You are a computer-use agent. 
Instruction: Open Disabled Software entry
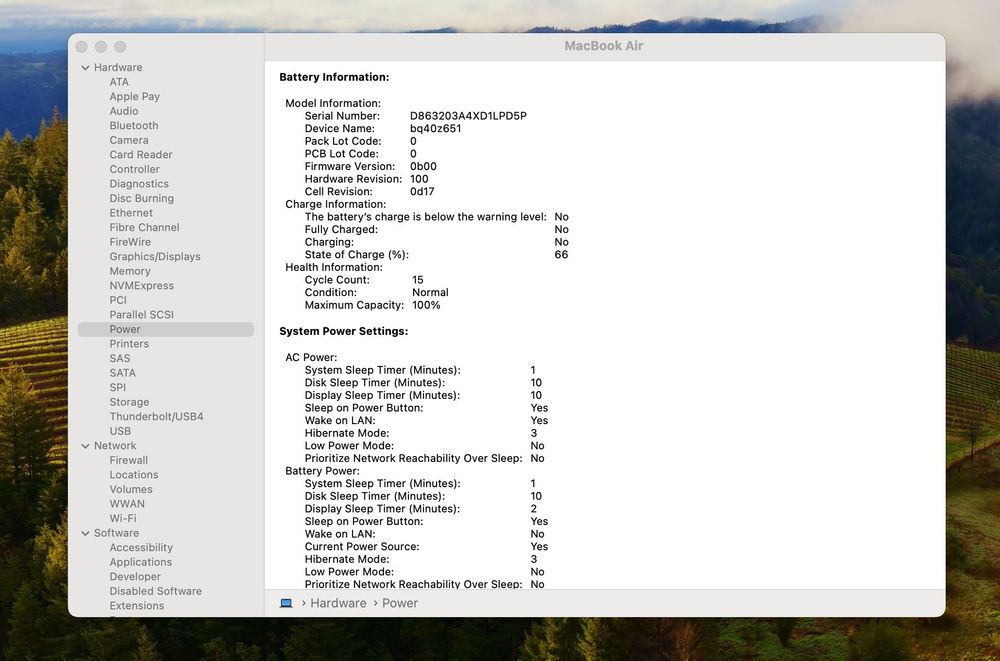coord(156,591)
